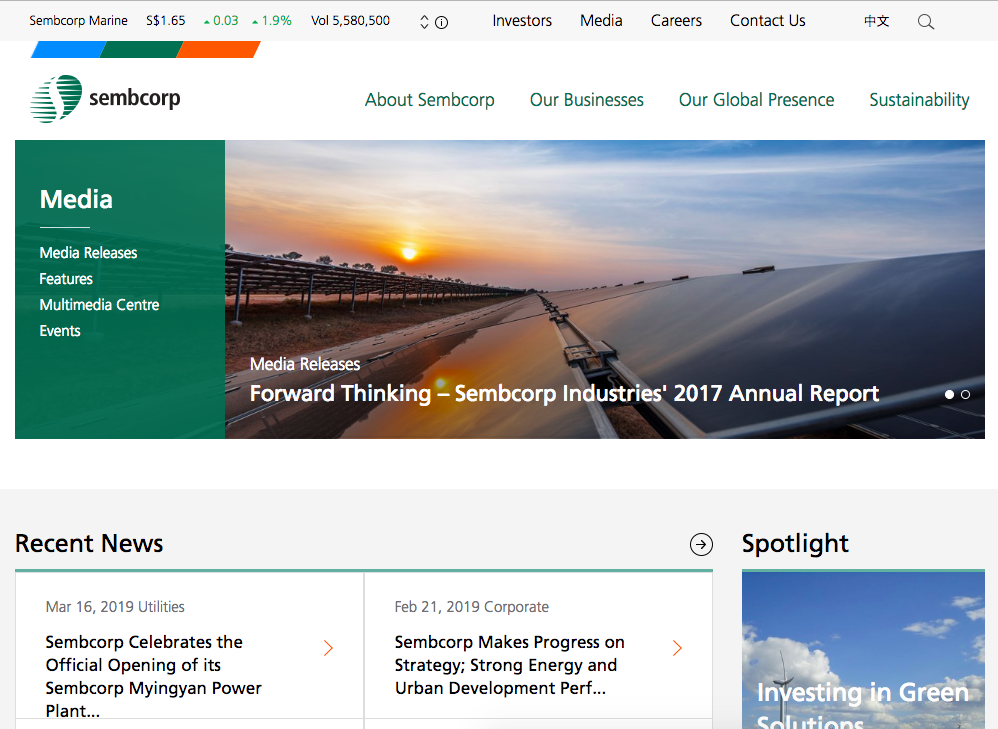
Task: Click the Media Releases banner label
Action: [305, 364]
